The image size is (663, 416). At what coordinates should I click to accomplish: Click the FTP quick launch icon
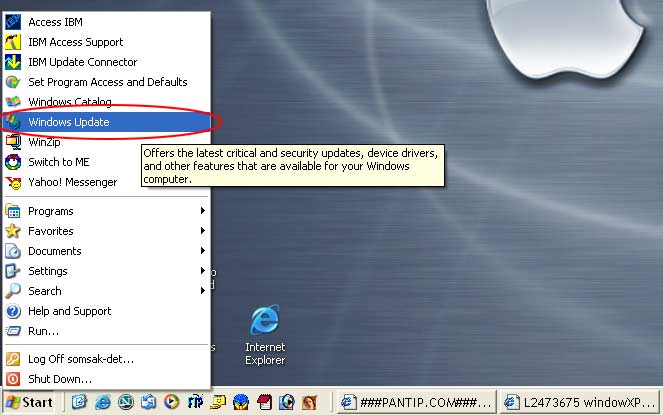click(195, 402)
